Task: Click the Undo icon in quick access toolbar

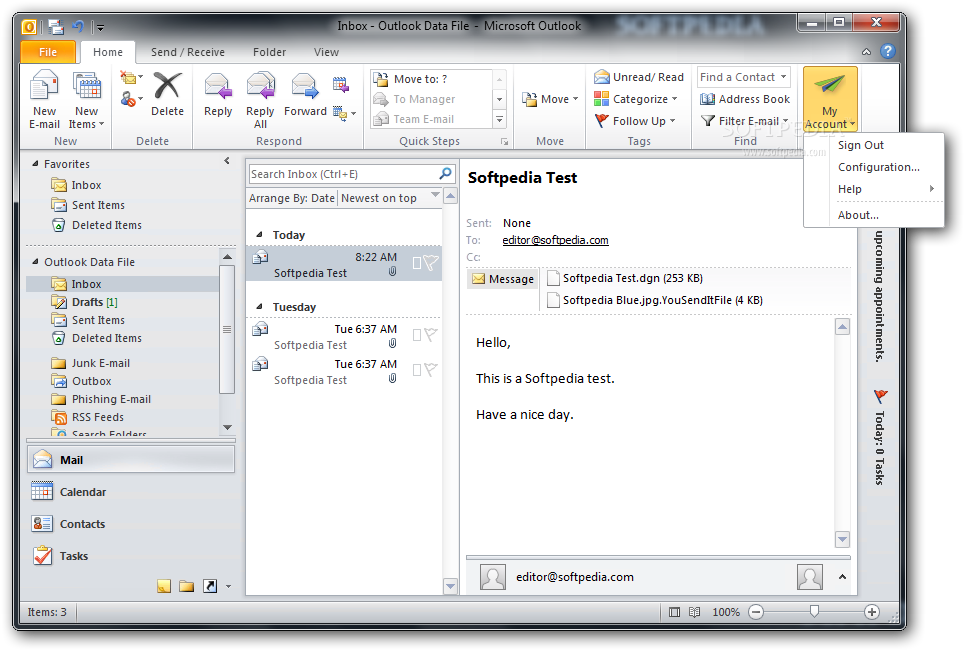Action: tap(78, 26)
